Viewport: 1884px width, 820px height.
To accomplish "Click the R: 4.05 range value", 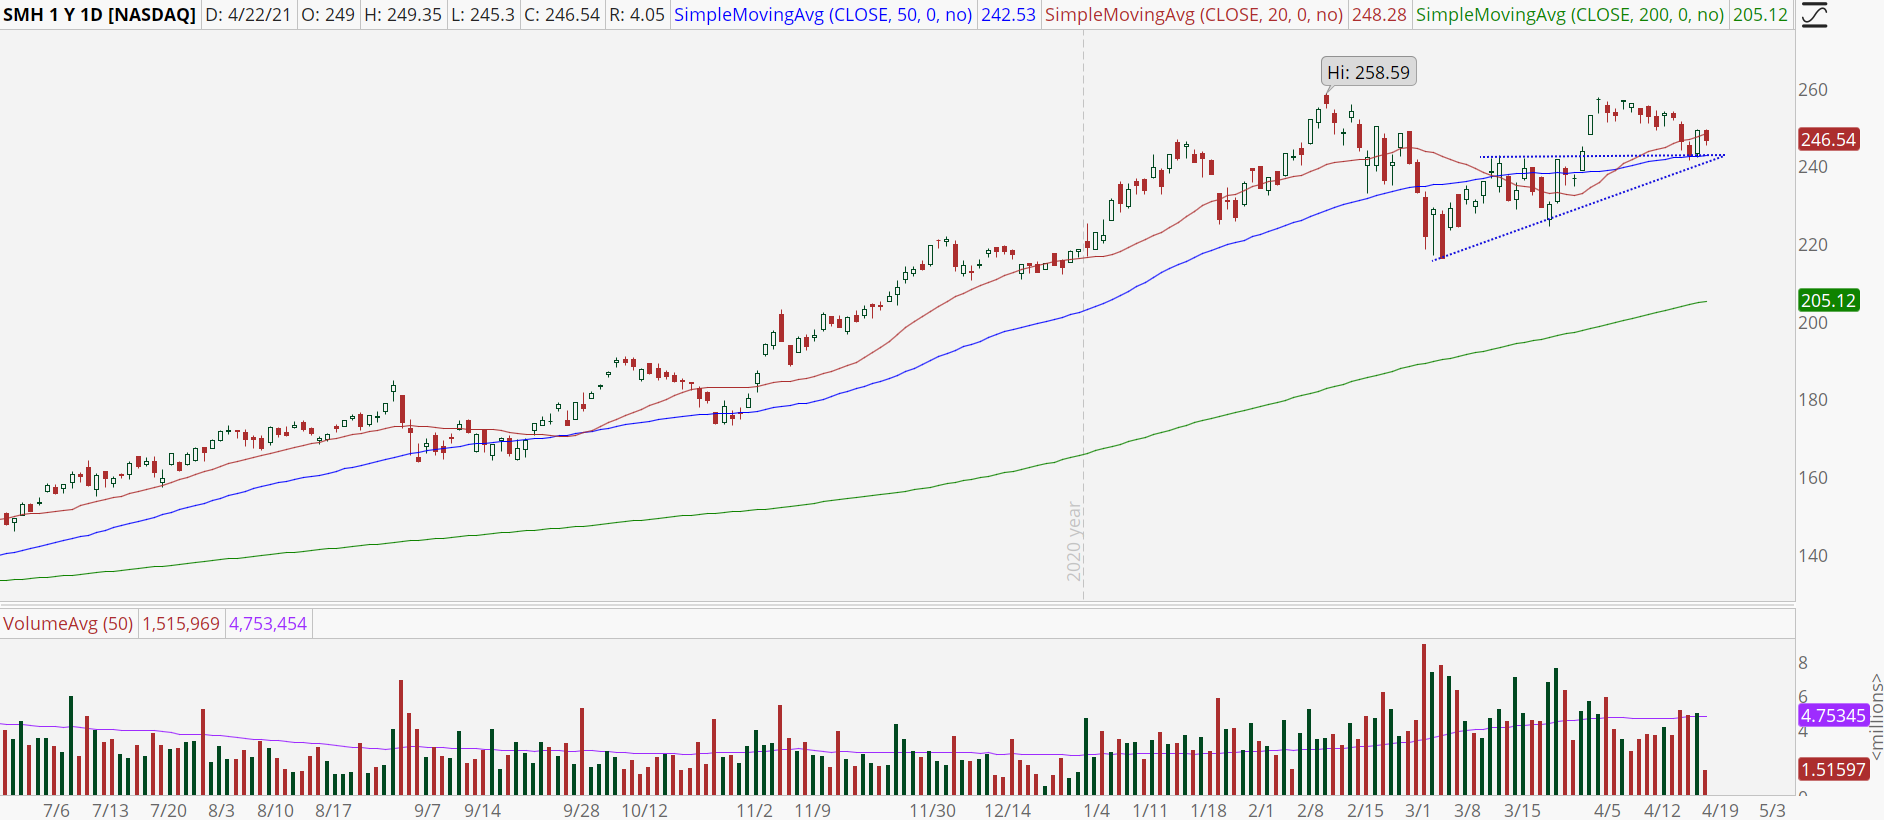I will 637,15.
